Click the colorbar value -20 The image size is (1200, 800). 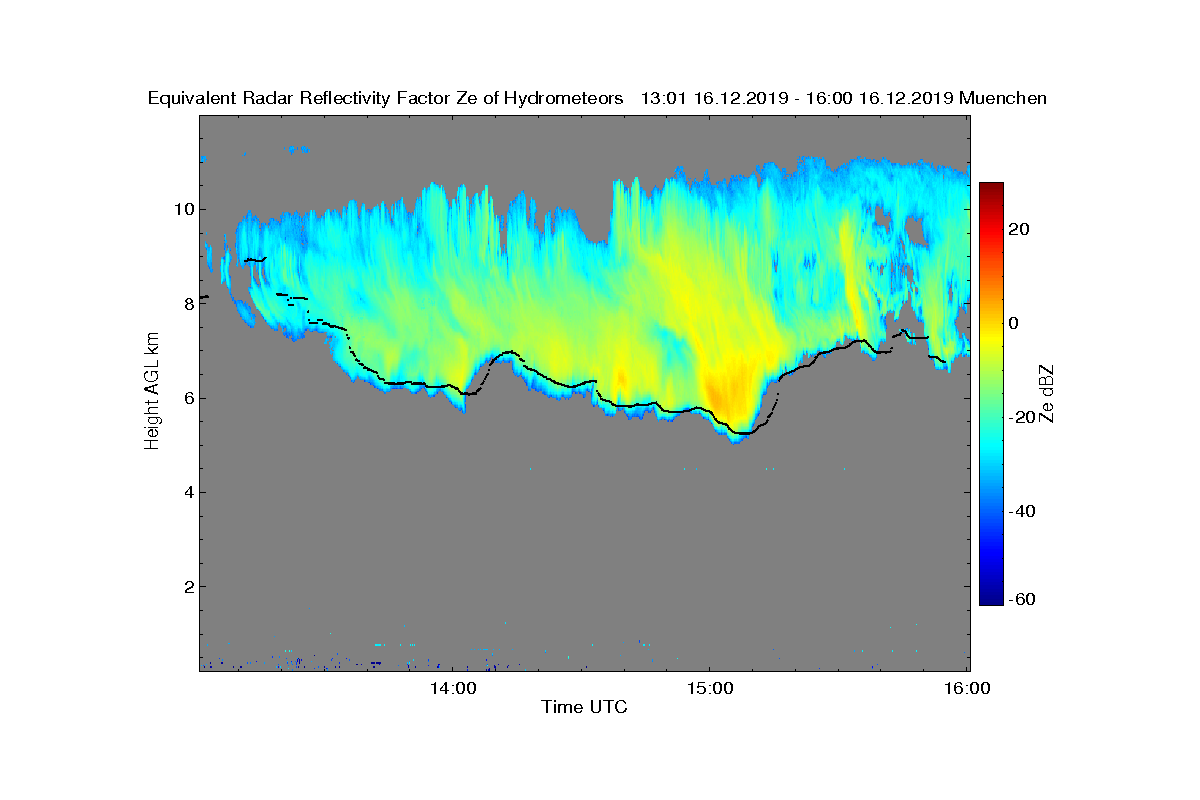point(1022,418)
